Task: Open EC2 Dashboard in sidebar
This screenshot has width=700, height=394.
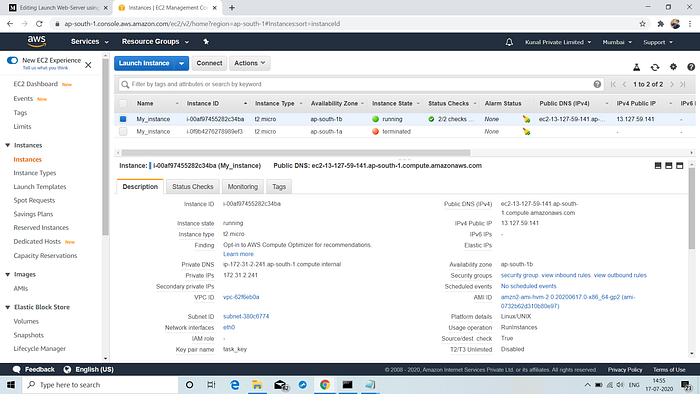Action: 36,84
